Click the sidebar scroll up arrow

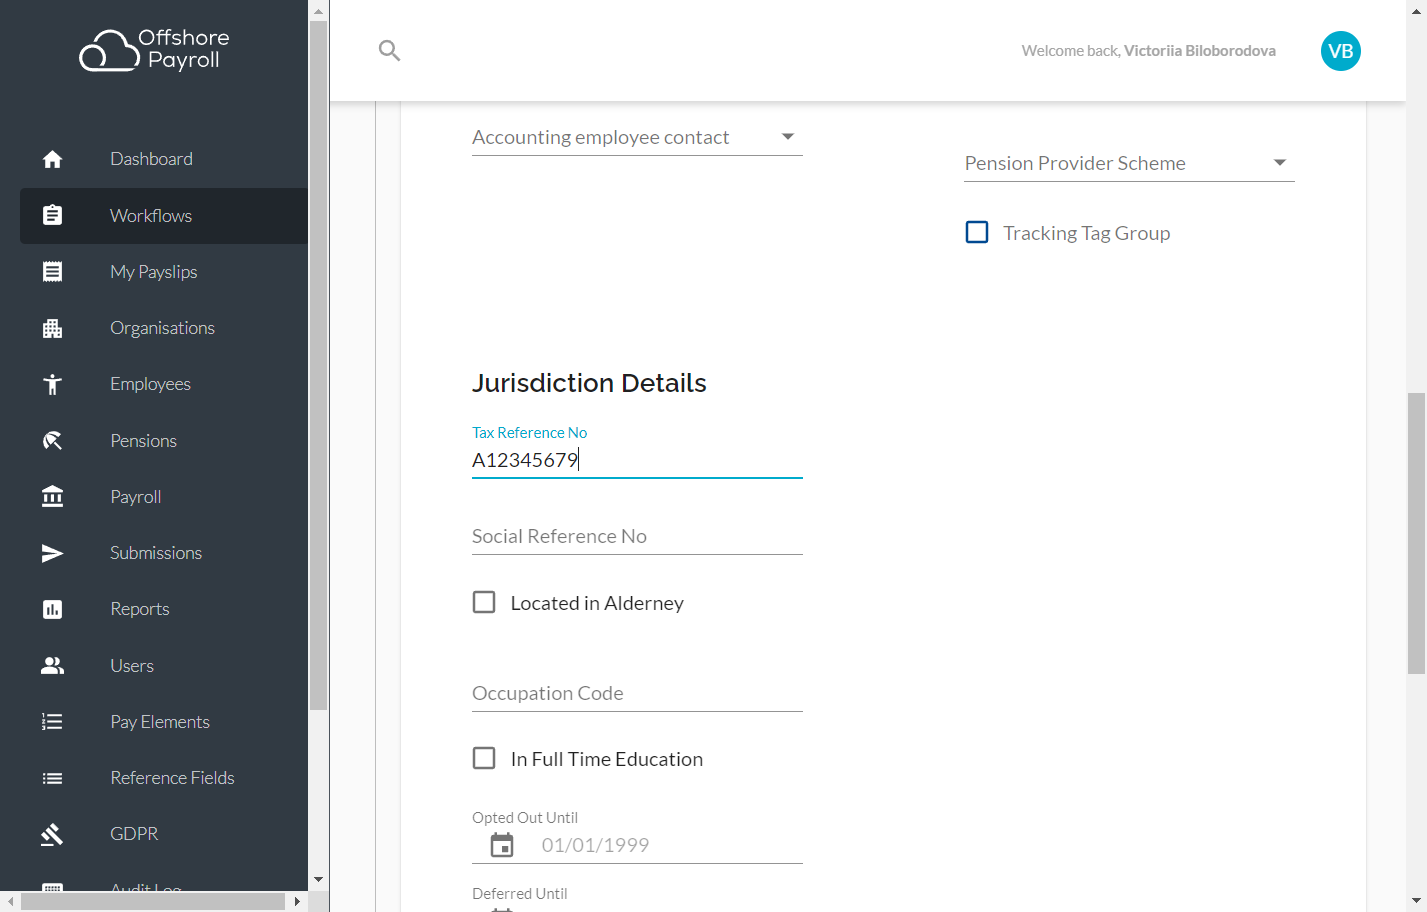[x=318, y=12]
